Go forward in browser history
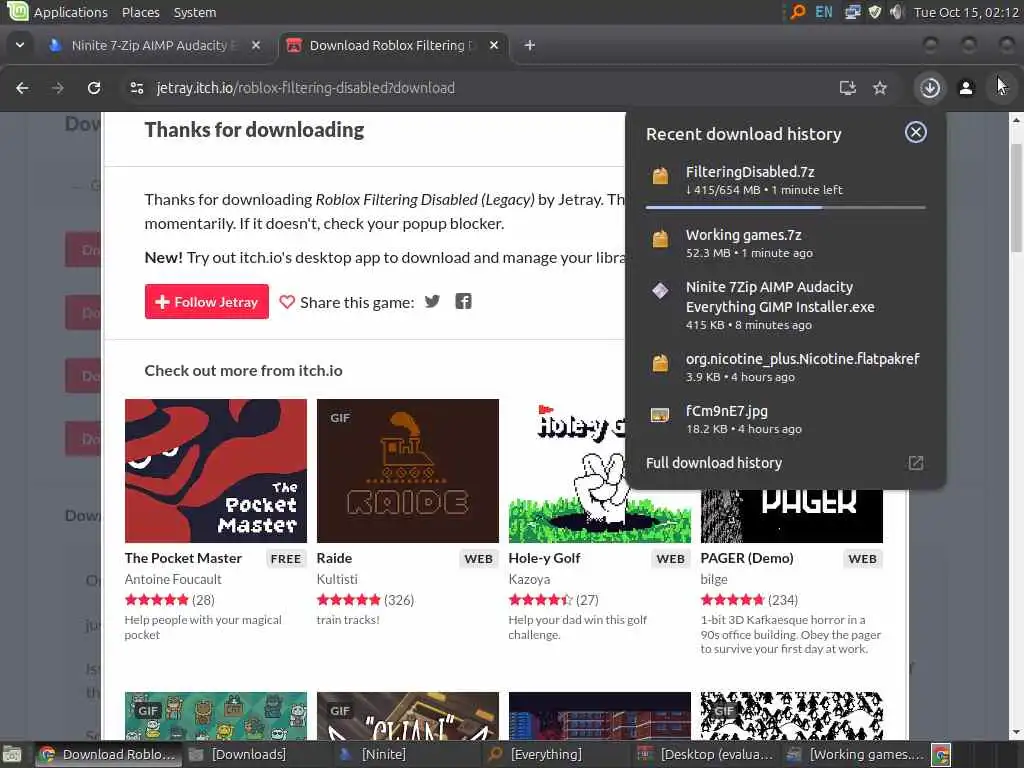1024x768 pixels. point(57,88)
